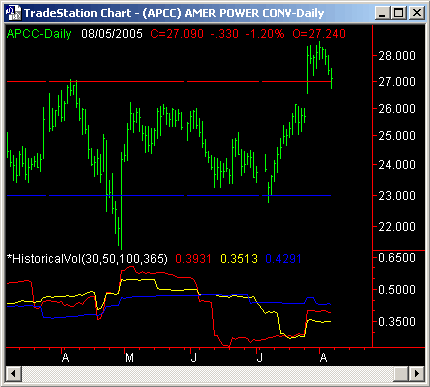Viewport: 430px width, 387px height.
Task: Select the APCC-Daily symbol label
Action: [x=39, y=34]
